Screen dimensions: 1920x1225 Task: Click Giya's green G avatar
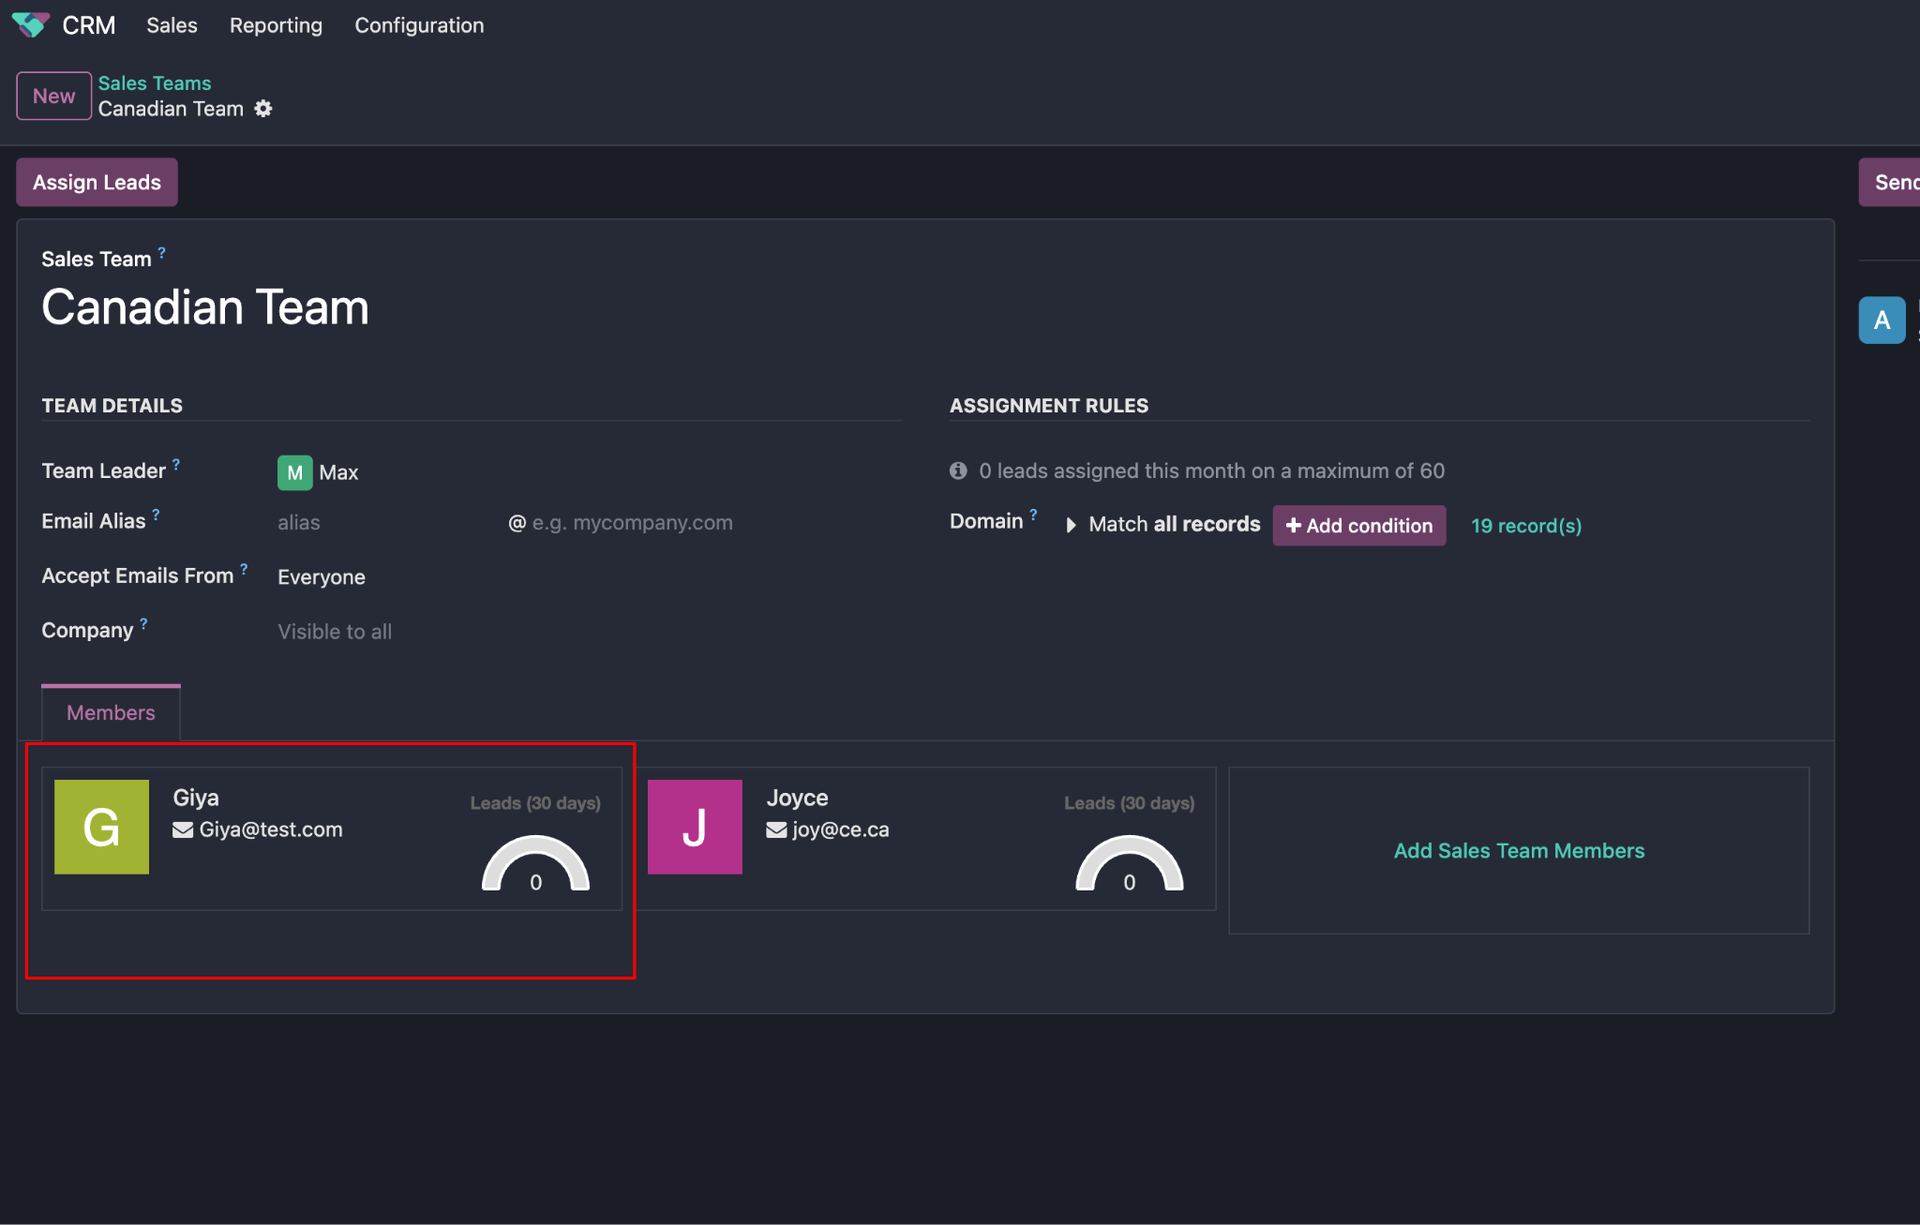tap(101, 827)
